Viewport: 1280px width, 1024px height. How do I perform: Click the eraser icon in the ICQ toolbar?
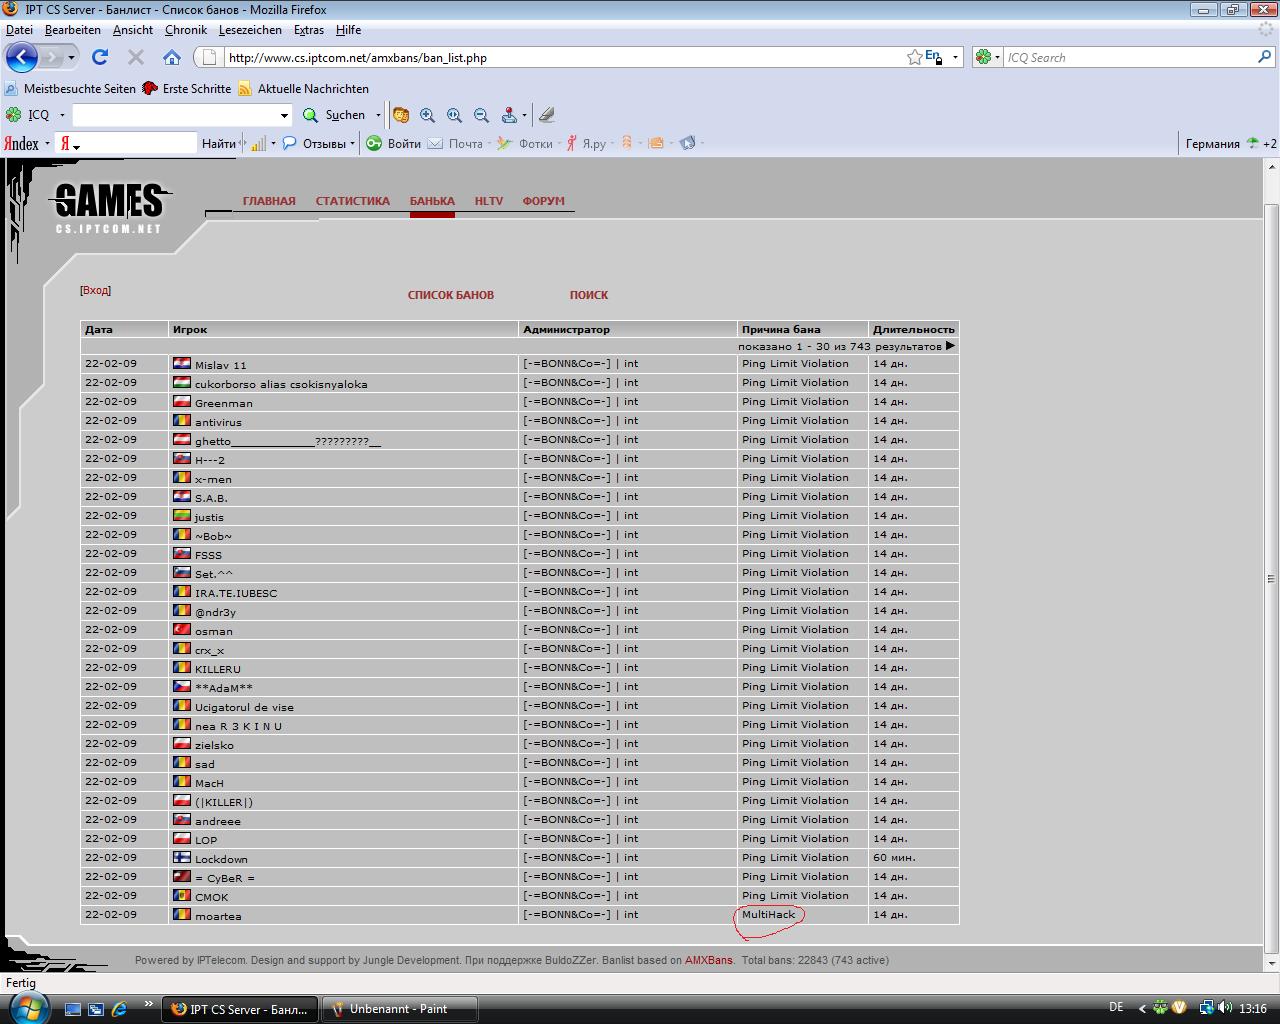point(546,115)
